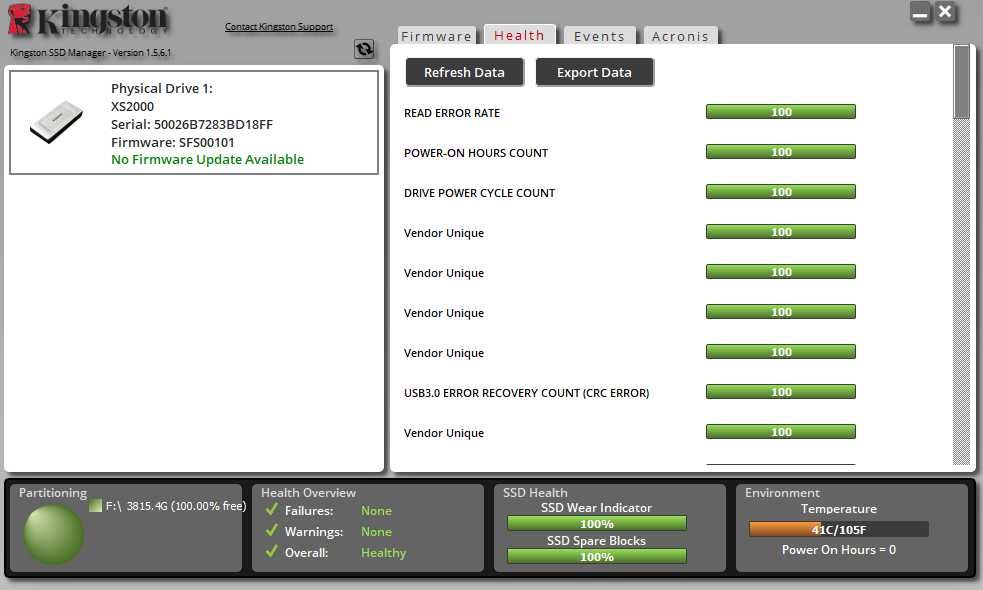The image size is (983, 590).
Task: Click the Firmware: SFS00101 text
Action: pos(172,142)
